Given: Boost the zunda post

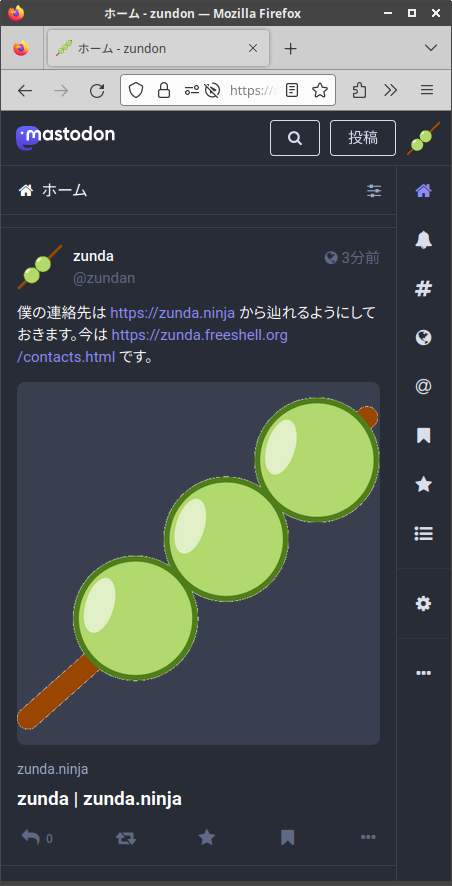Looking at the screenshot, I should pyautogui.click(x=126, y=838).
